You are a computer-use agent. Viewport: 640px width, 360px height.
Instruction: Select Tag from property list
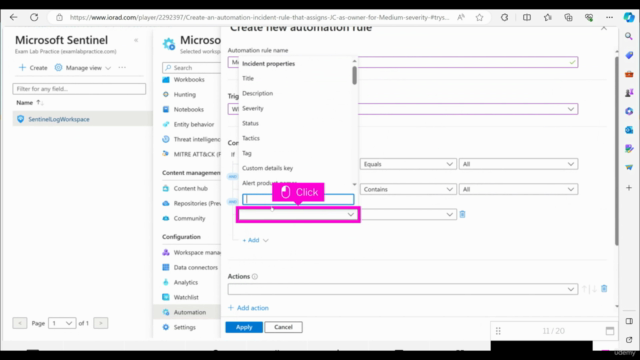coord(247,153)
